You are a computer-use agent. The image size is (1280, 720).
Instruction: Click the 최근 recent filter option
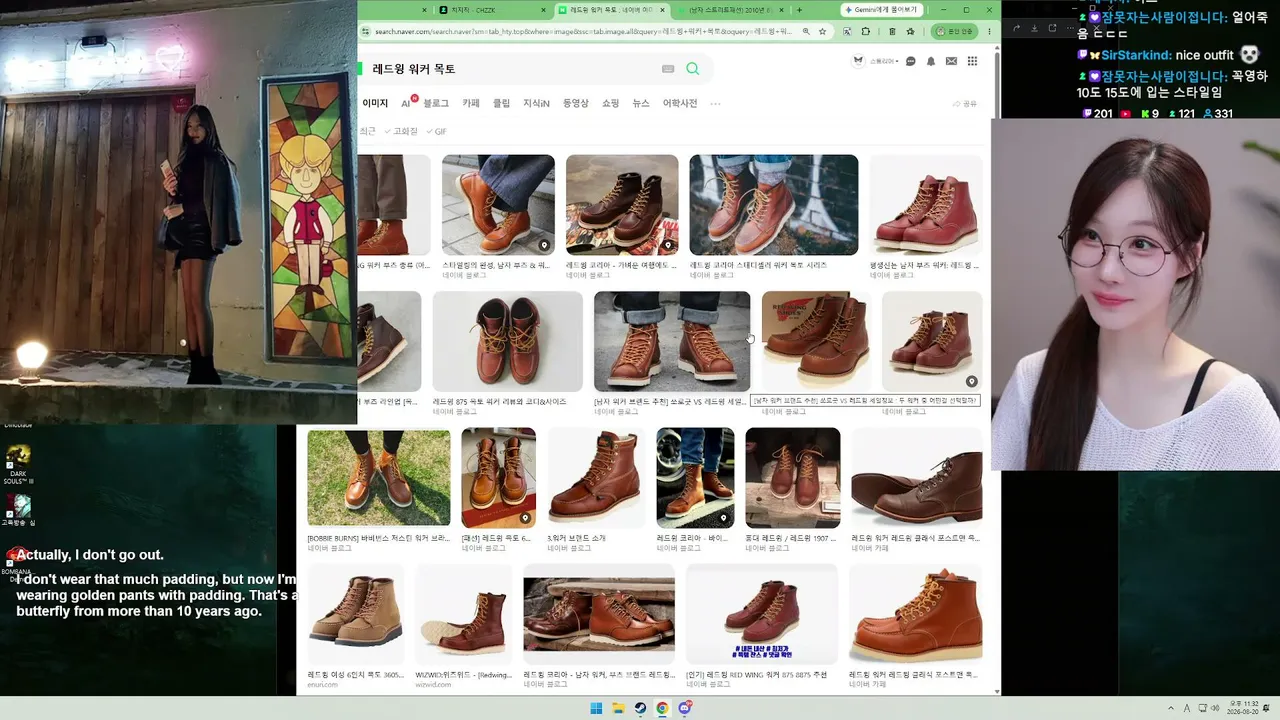pos(368,131)
